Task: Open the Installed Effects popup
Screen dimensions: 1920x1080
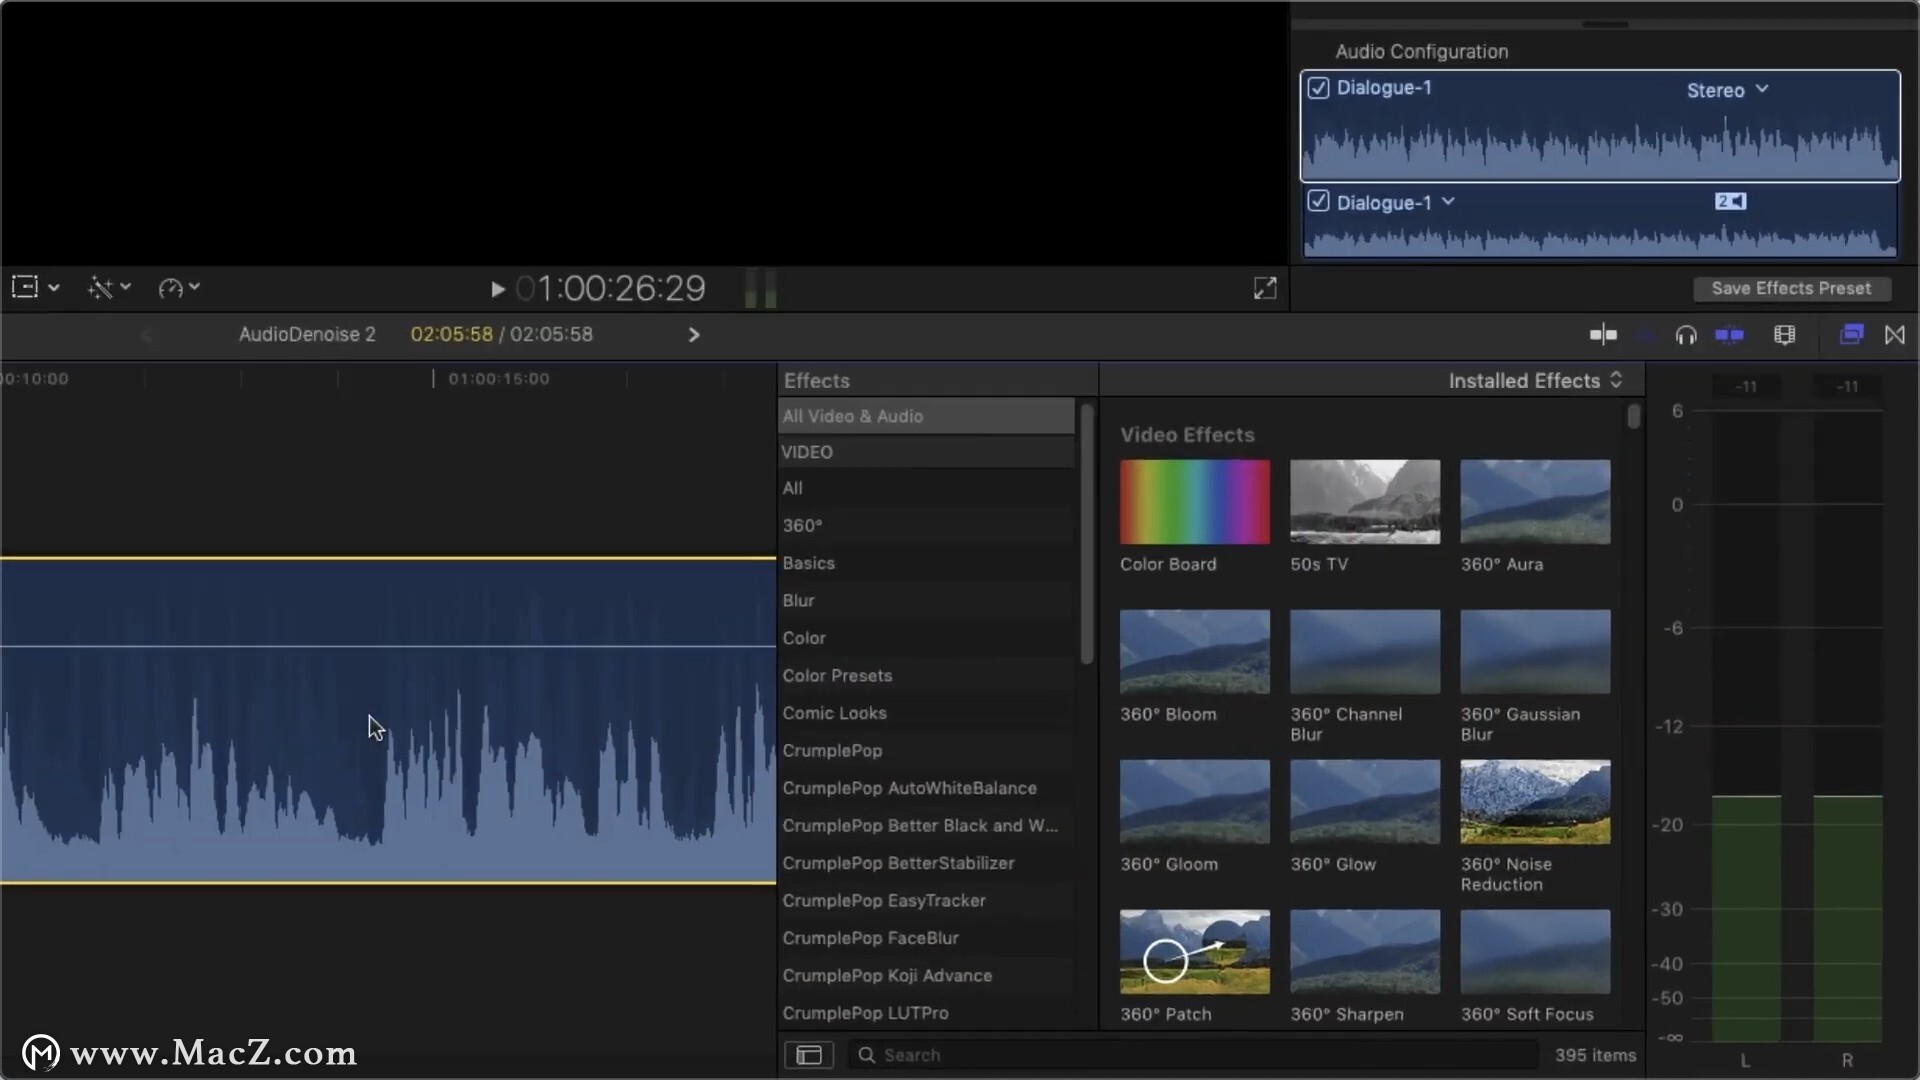Action: click(x=1535, y=381)
